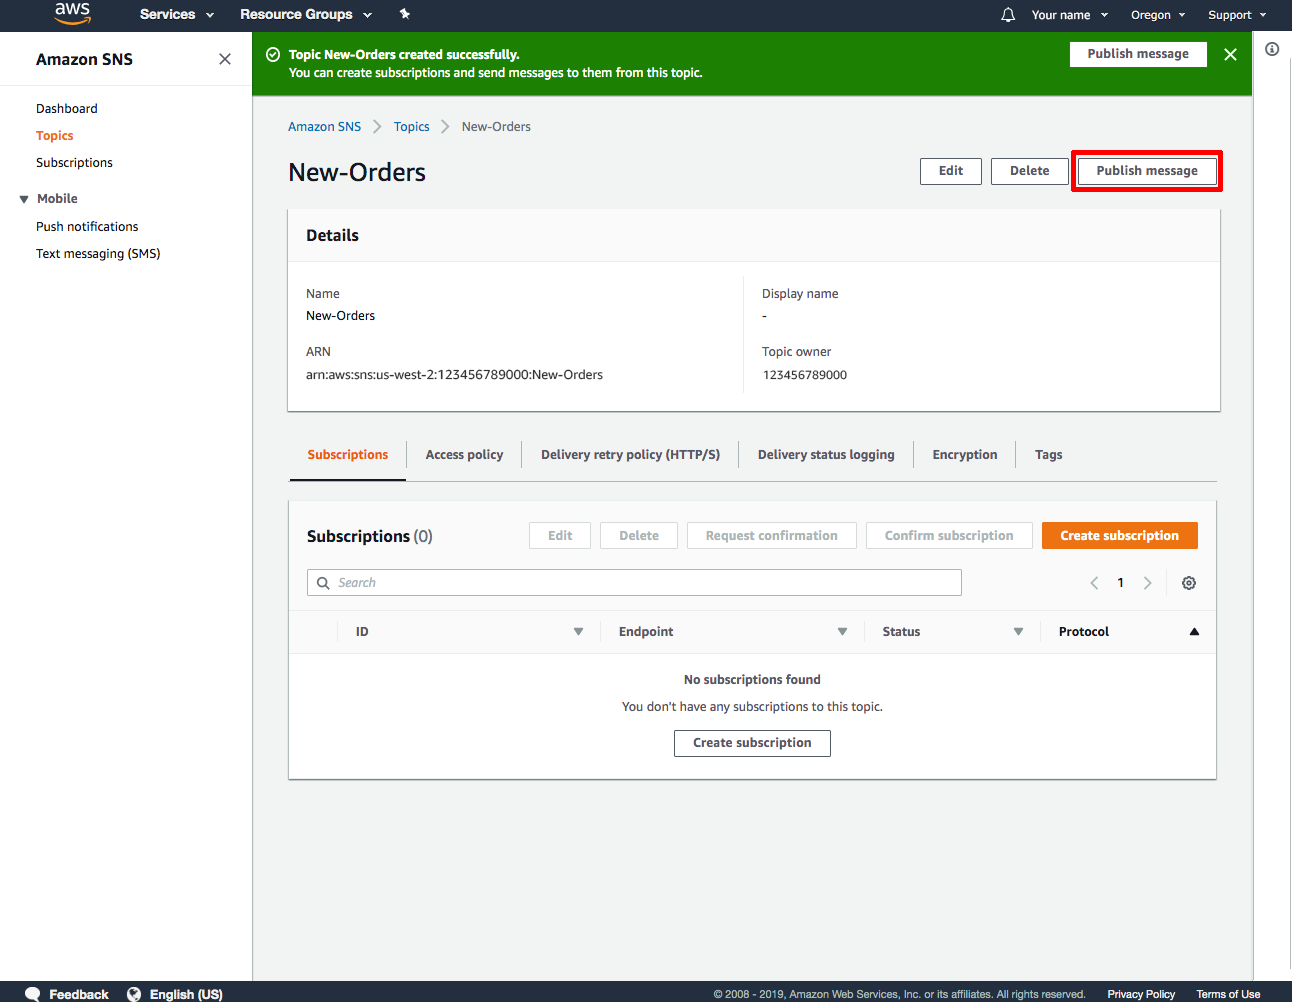Click the topic ARN value text
The image size is (1292, 1002).
[454, 375]
